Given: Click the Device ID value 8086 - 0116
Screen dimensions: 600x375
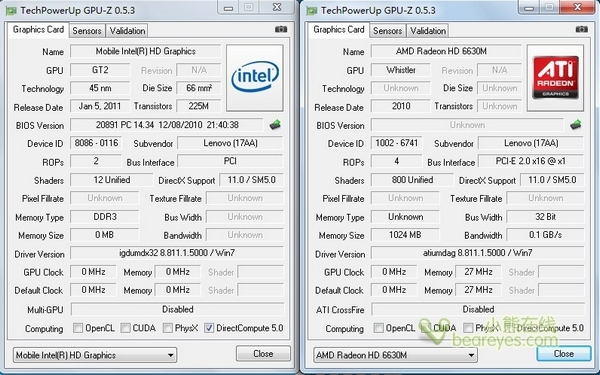Looking at the screenshot, I should click(96, 143).
